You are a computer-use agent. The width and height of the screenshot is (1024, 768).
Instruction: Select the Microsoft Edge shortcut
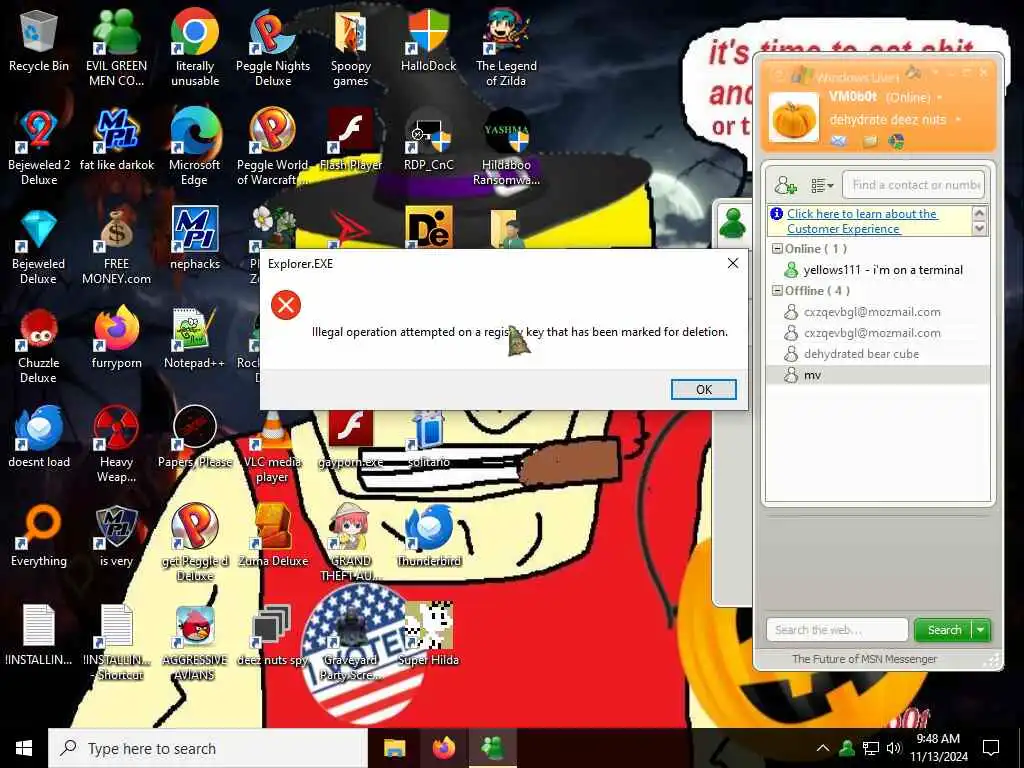click(195, 148)
